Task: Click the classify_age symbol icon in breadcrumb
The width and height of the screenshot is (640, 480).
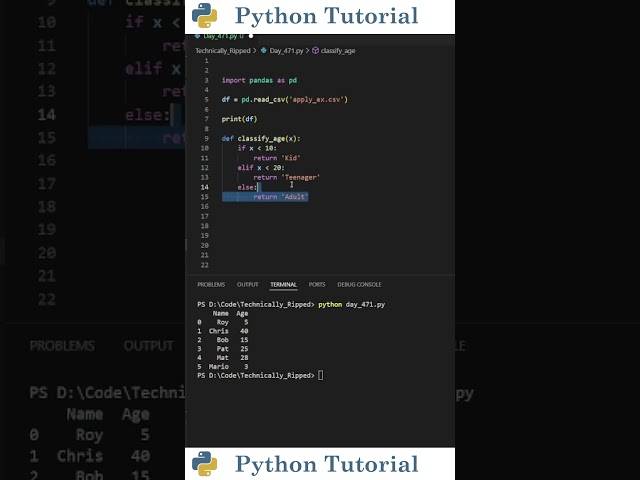Action: [316, 51]
